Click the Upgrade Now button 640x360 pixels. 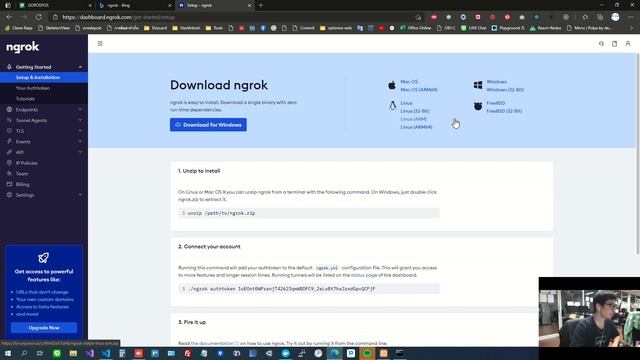(x=44, y=328)
